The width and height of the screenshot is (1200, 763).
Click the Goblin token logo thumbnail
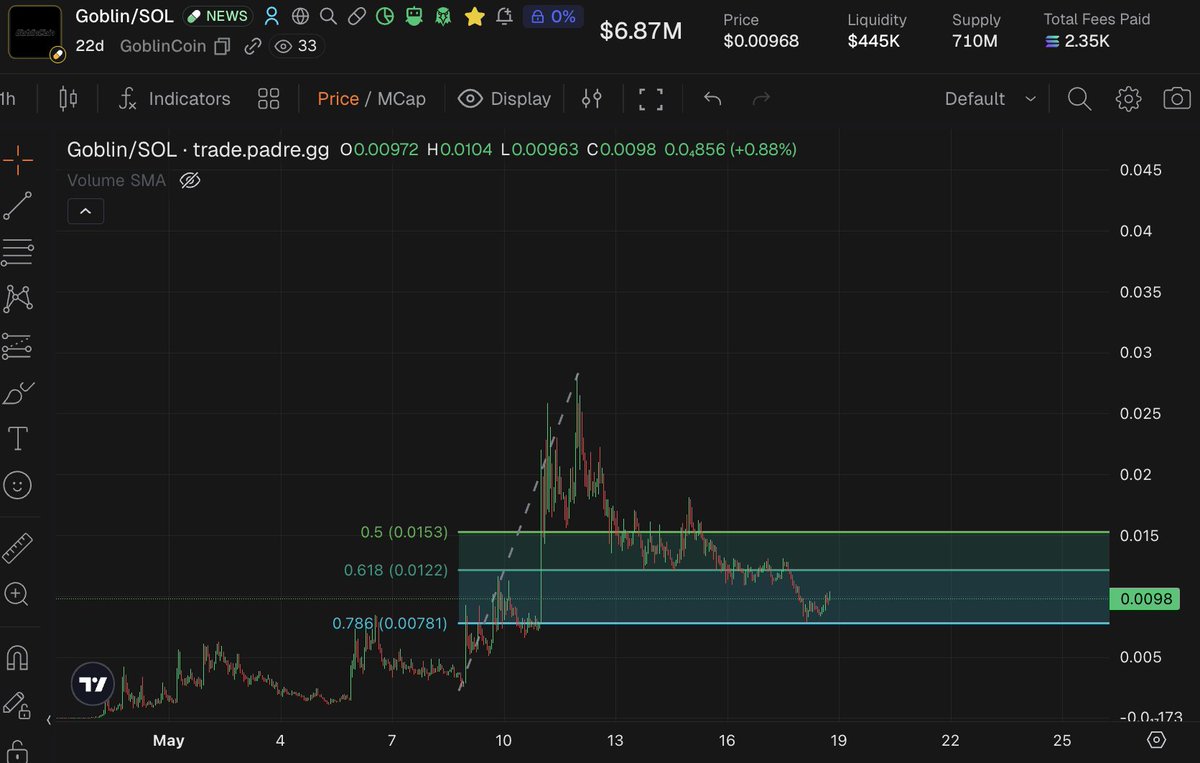(35, 31)
